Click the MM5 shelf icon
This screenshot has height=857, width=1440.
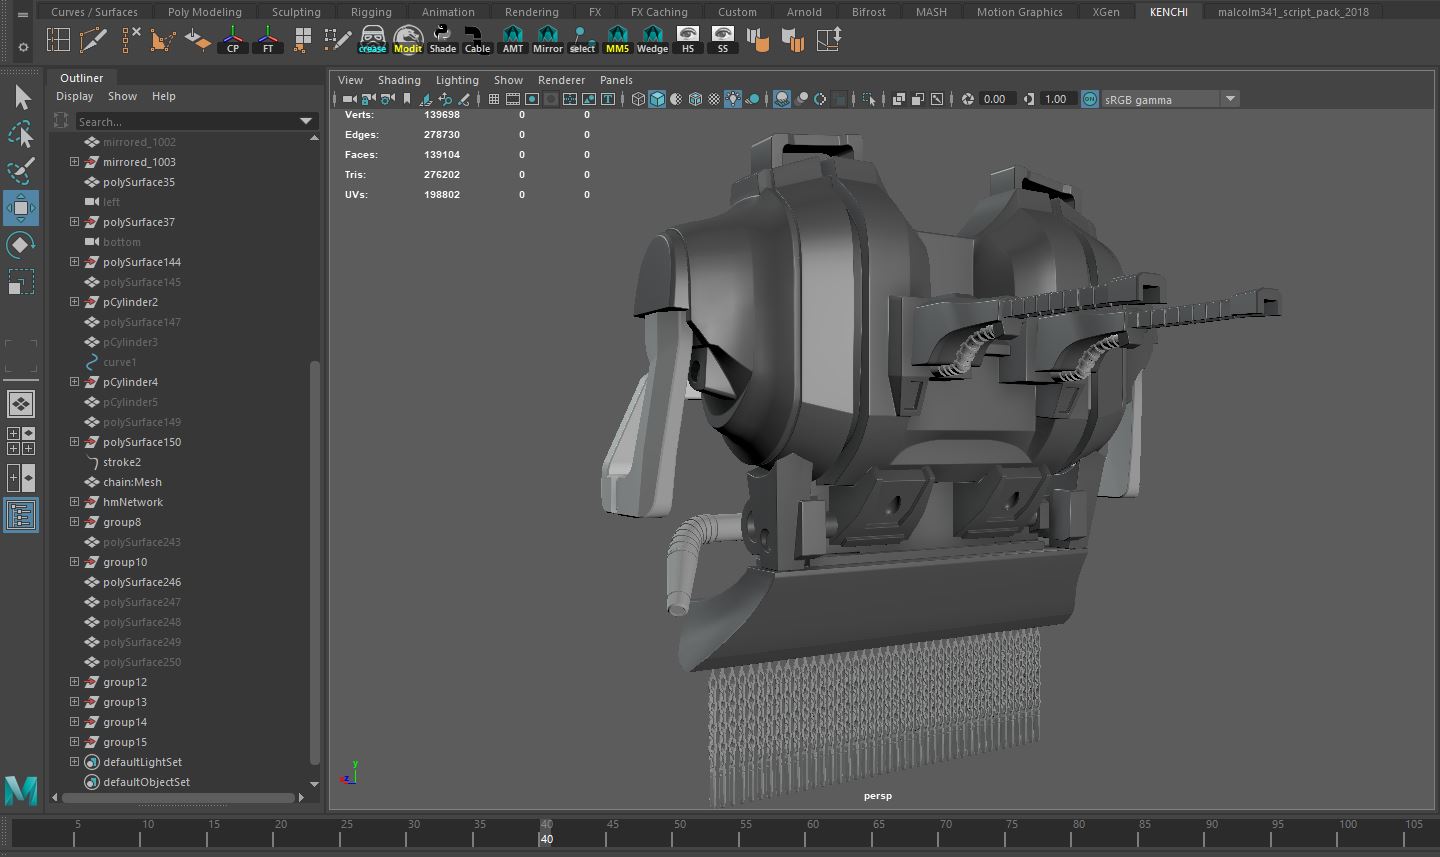coord(617,41)
